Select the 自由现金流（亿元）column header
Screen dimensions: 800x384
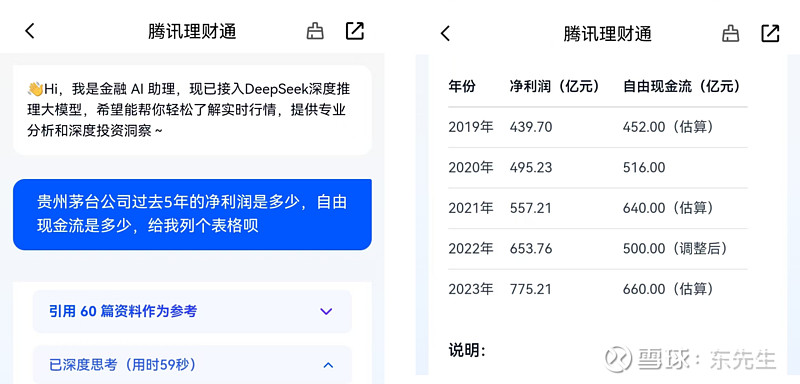[682, 86]
